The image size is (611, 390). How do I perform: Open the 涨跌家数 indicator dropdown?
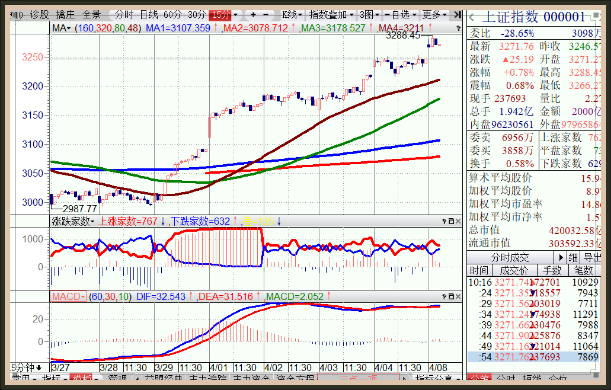tap(73, 221)
